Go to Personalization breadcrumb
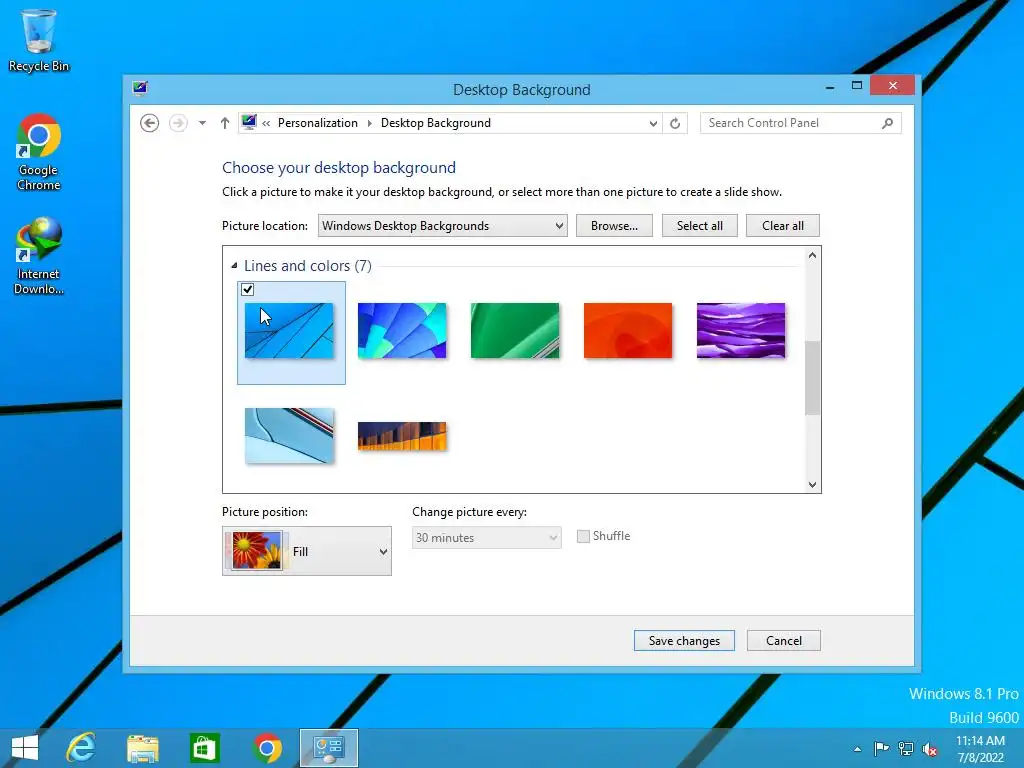This screenshot has width=1024, height=768. pos(318,123)
